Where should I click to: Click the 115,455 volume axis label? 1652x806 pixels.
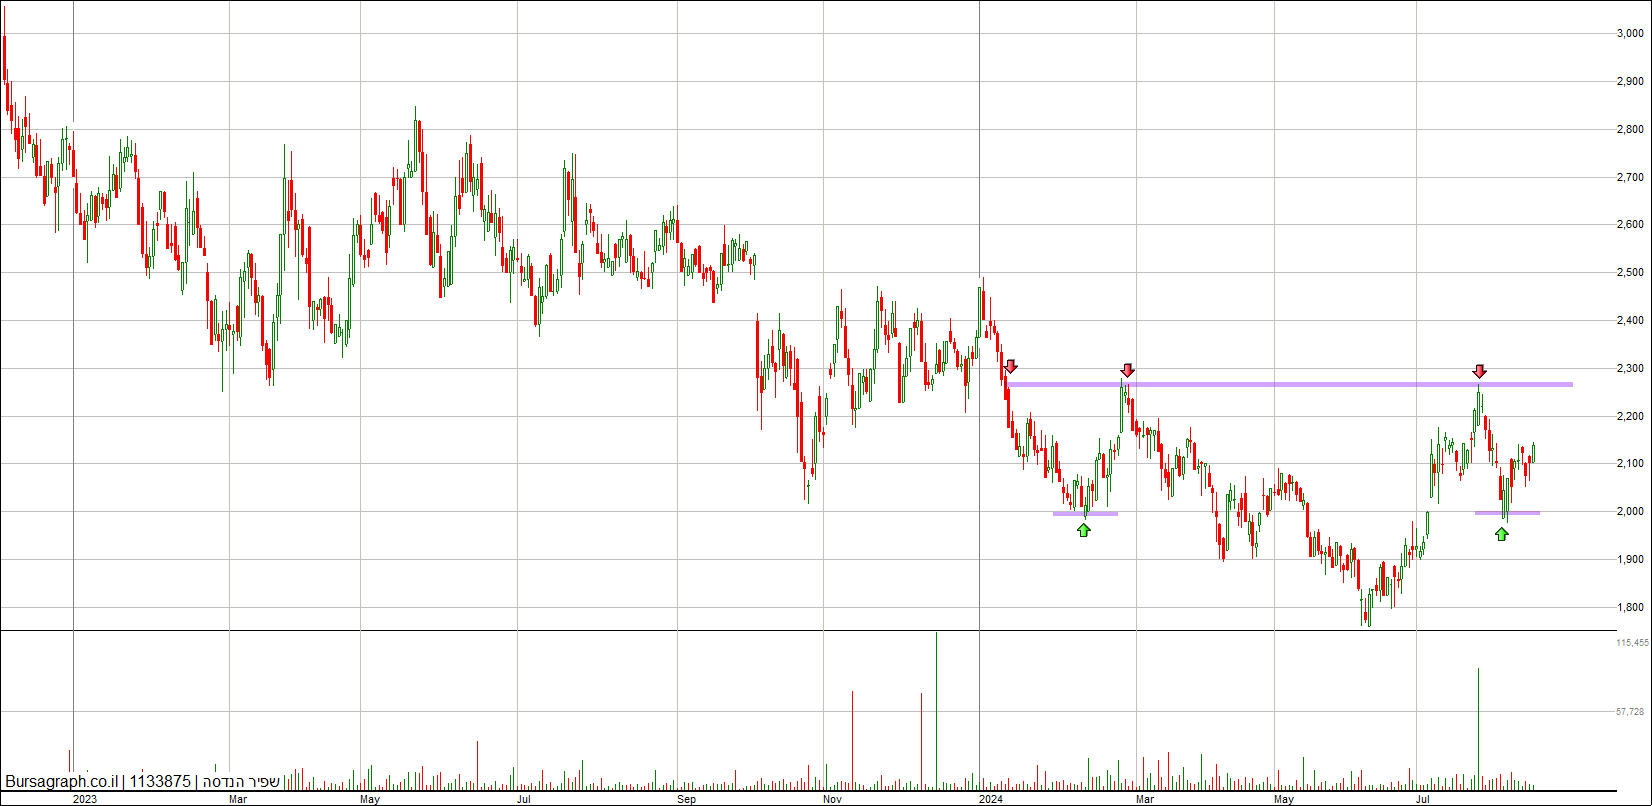tap(1632, 643)
